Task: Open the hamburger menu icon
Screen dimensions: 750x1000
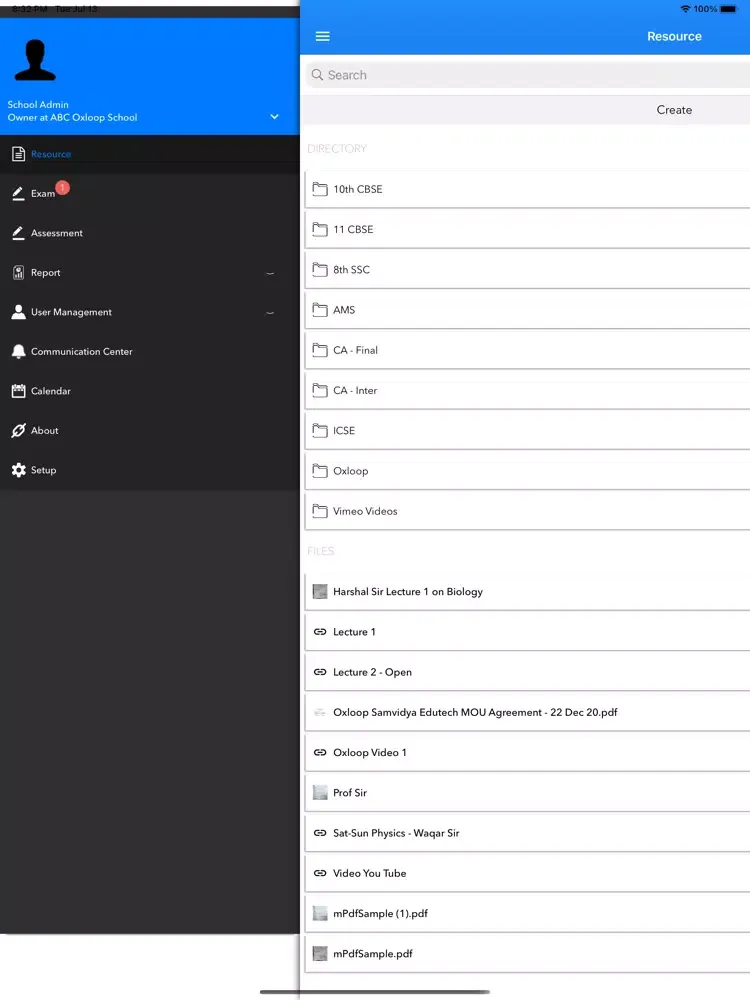Action: 322,36
